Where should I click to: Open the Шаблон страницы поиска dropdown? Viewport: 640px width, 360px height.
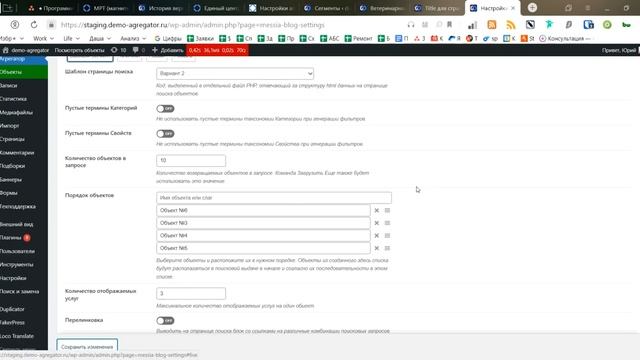click(x=235, y=73)
